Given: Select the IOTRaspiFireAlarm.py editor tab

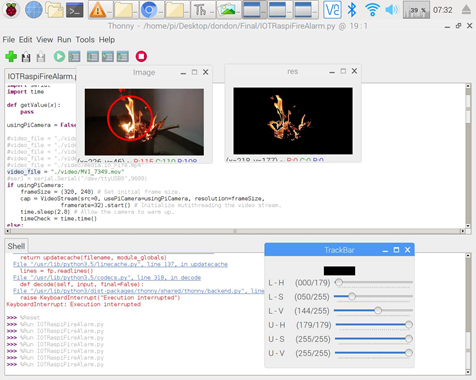Looking at the screenshot, I should pos(41,76).
